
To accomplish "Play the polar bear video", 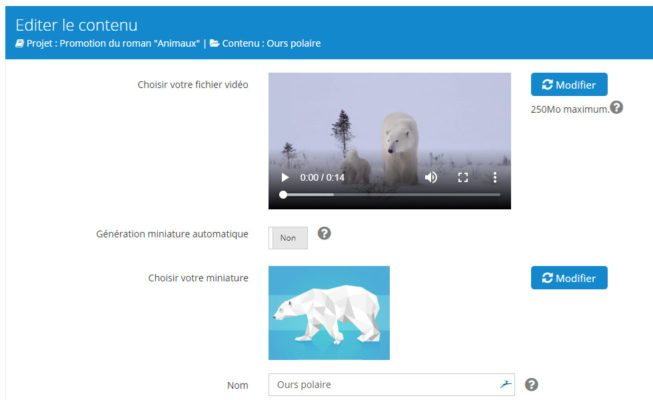I will pos(285,178).
